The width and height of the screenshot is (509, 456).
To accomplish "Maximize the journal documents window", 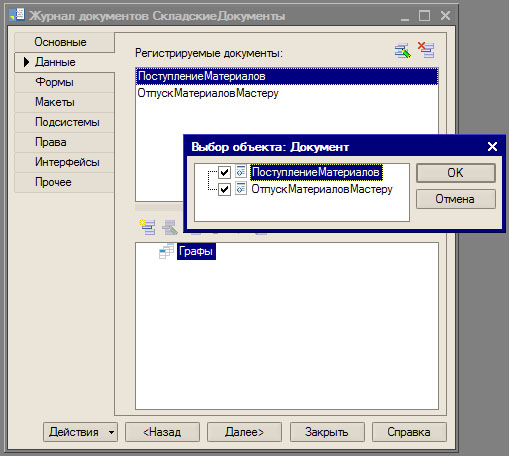I will pyautogui.click(x=424, y=16).
